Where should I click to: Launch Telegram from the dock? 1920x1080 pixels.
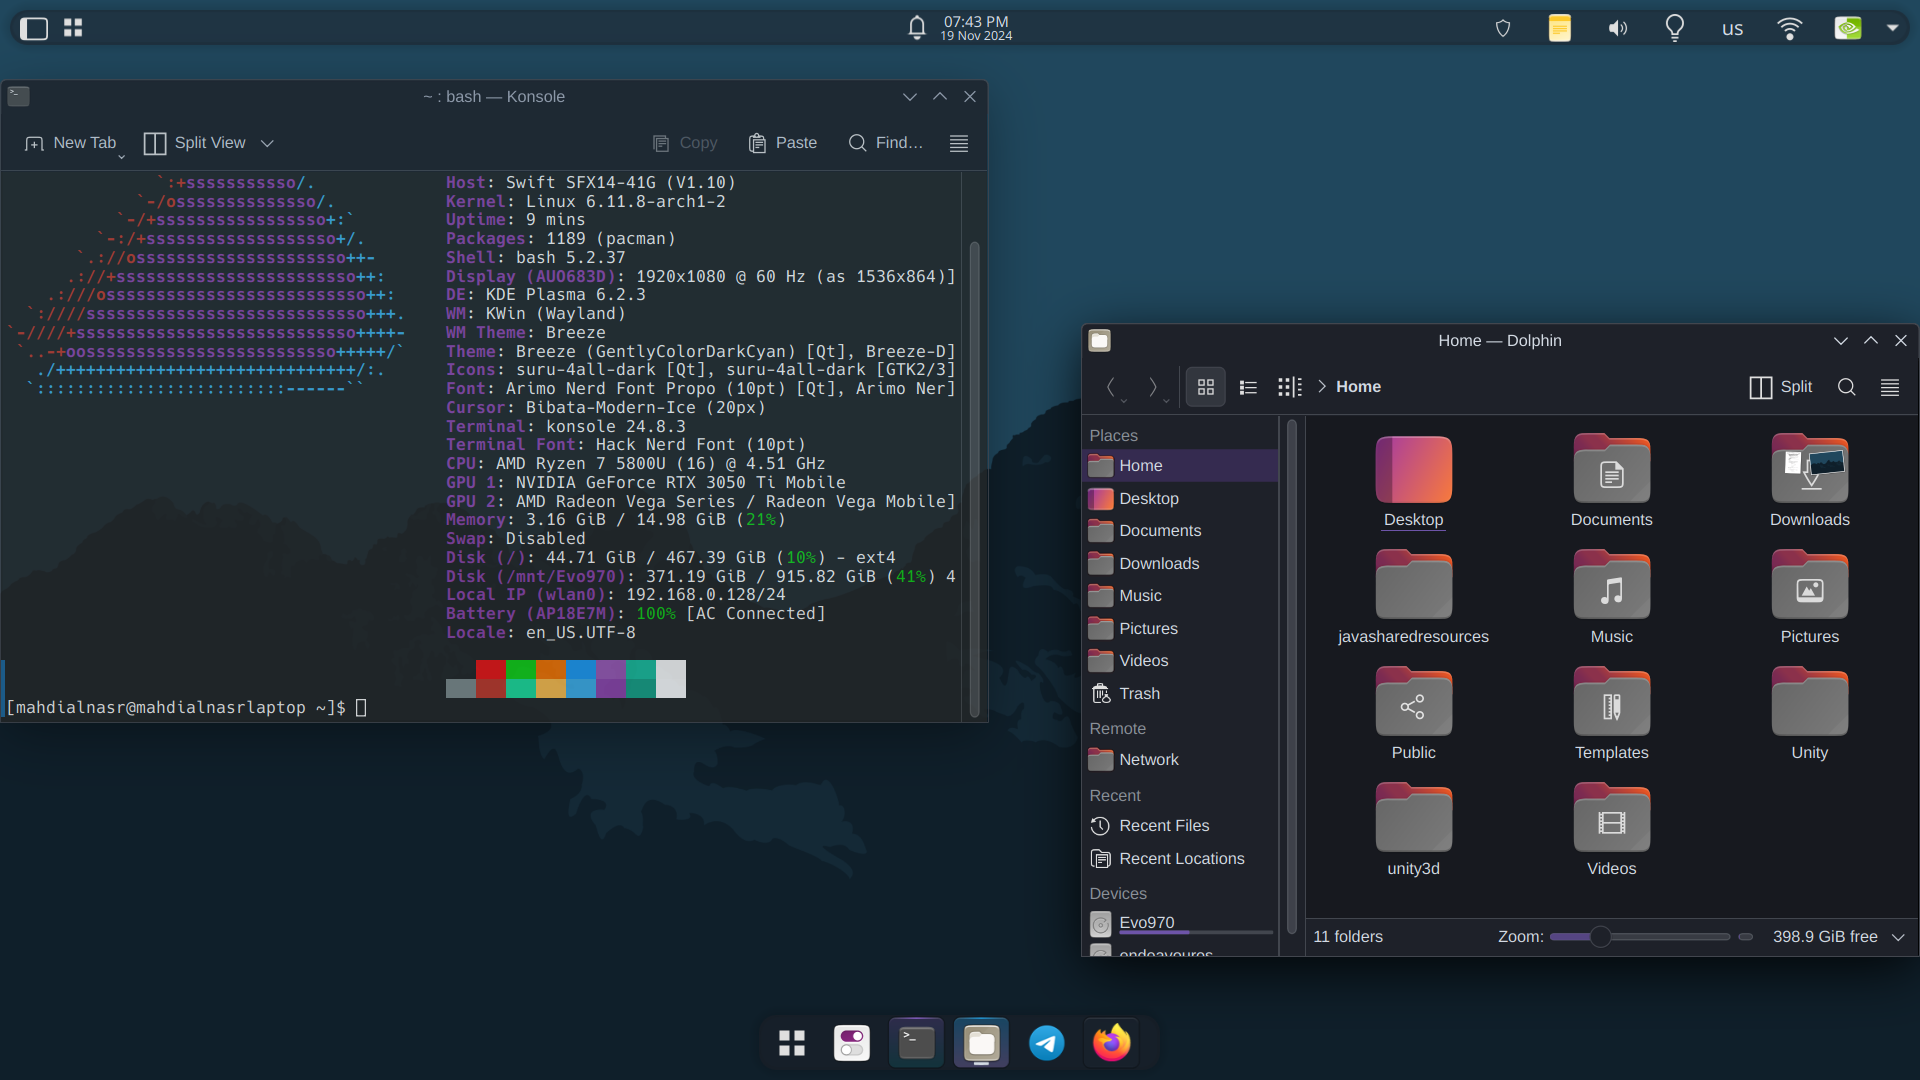[x=1047, y=1043]
